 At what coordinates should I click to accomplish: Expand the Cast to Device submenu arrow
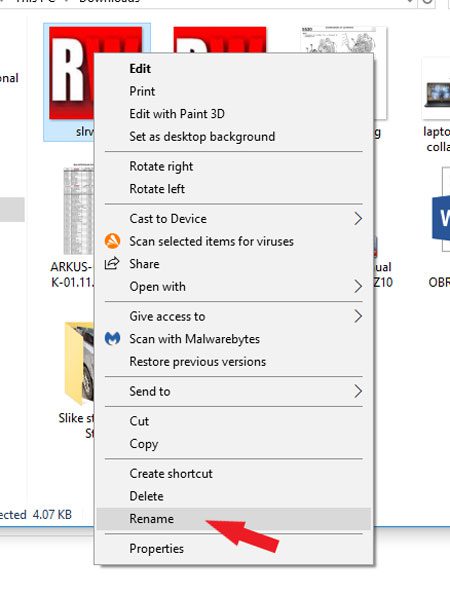point(358,219)
